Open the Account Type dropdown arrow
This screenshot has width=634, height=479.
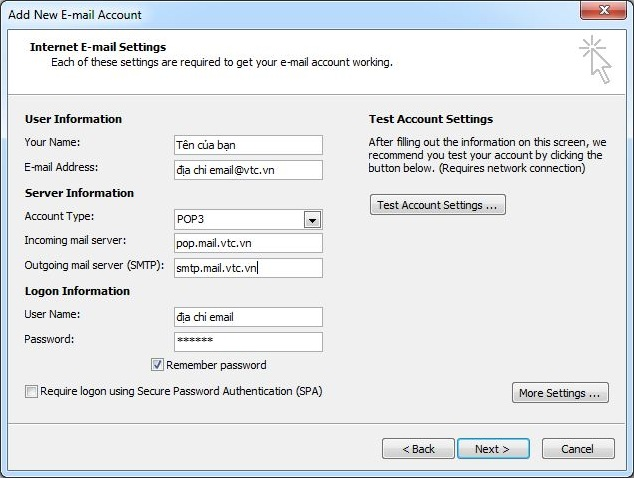312,221
